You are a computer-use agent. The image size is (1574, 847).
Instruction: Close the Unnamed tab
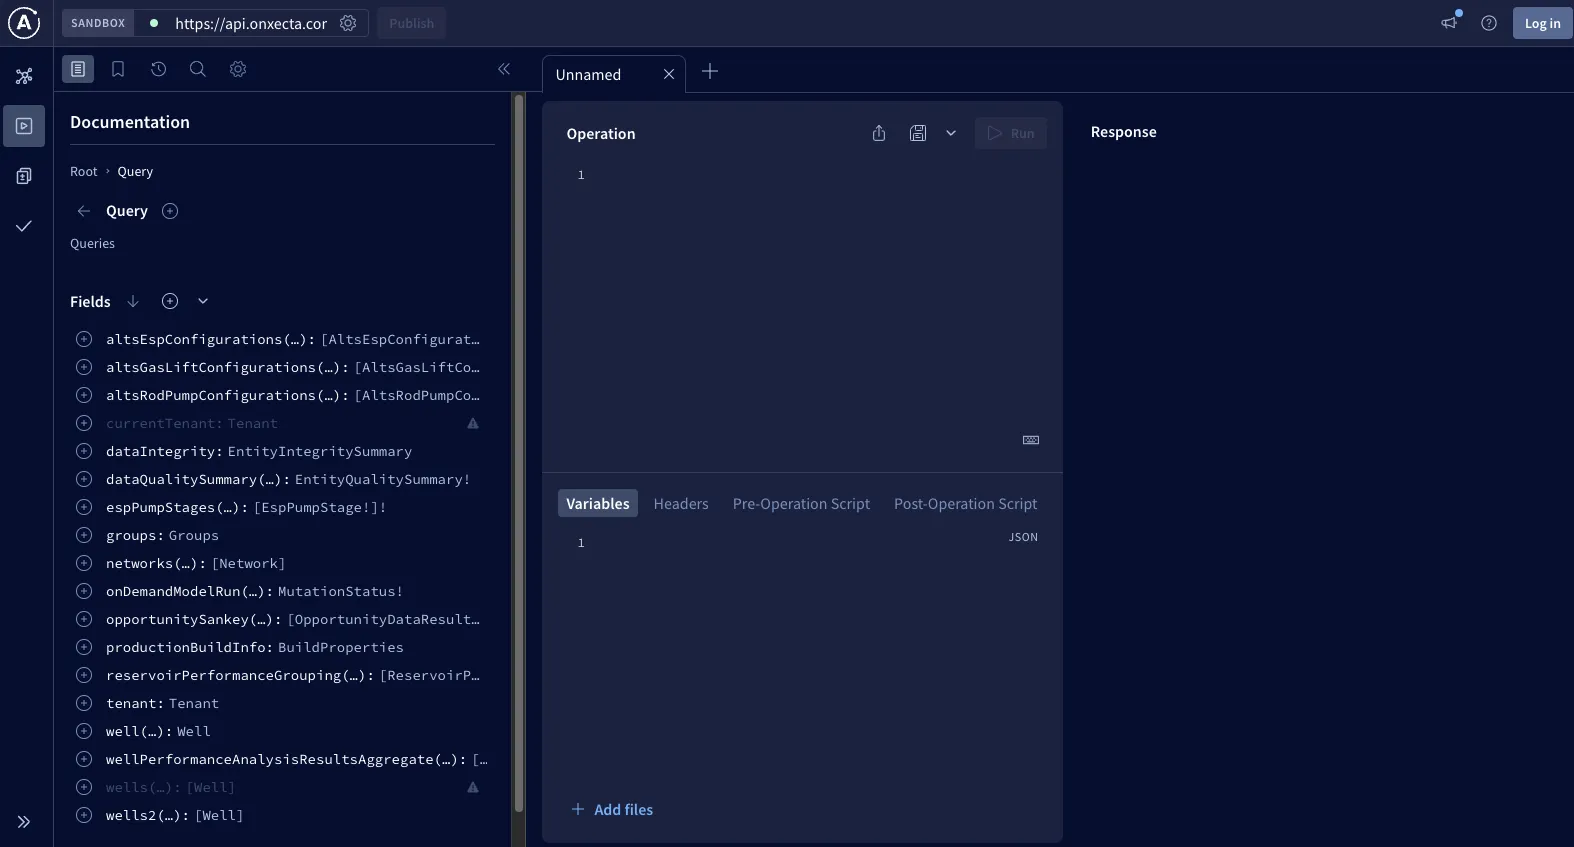point(669,74)
